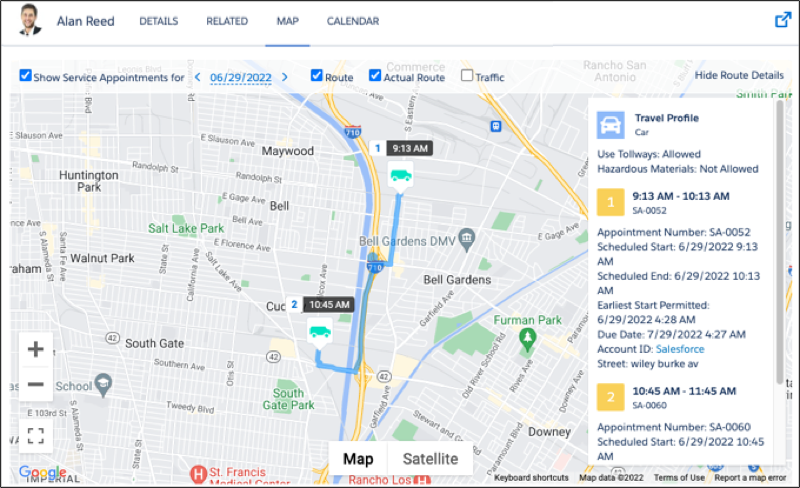Switch to the Calendar tab
Screen dimensions: 800x488
[x=353, y=21]
